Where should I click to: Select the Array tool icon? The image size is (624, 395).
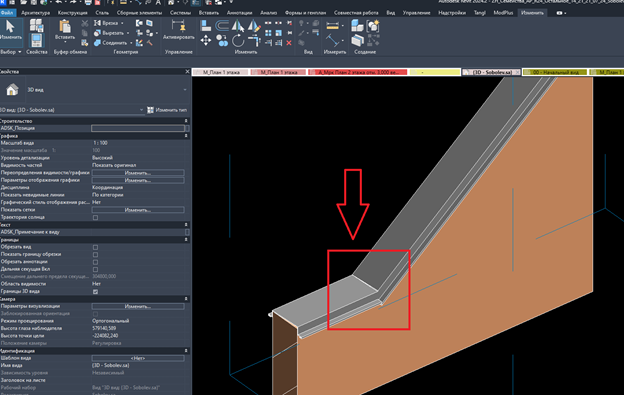(268, 33)
